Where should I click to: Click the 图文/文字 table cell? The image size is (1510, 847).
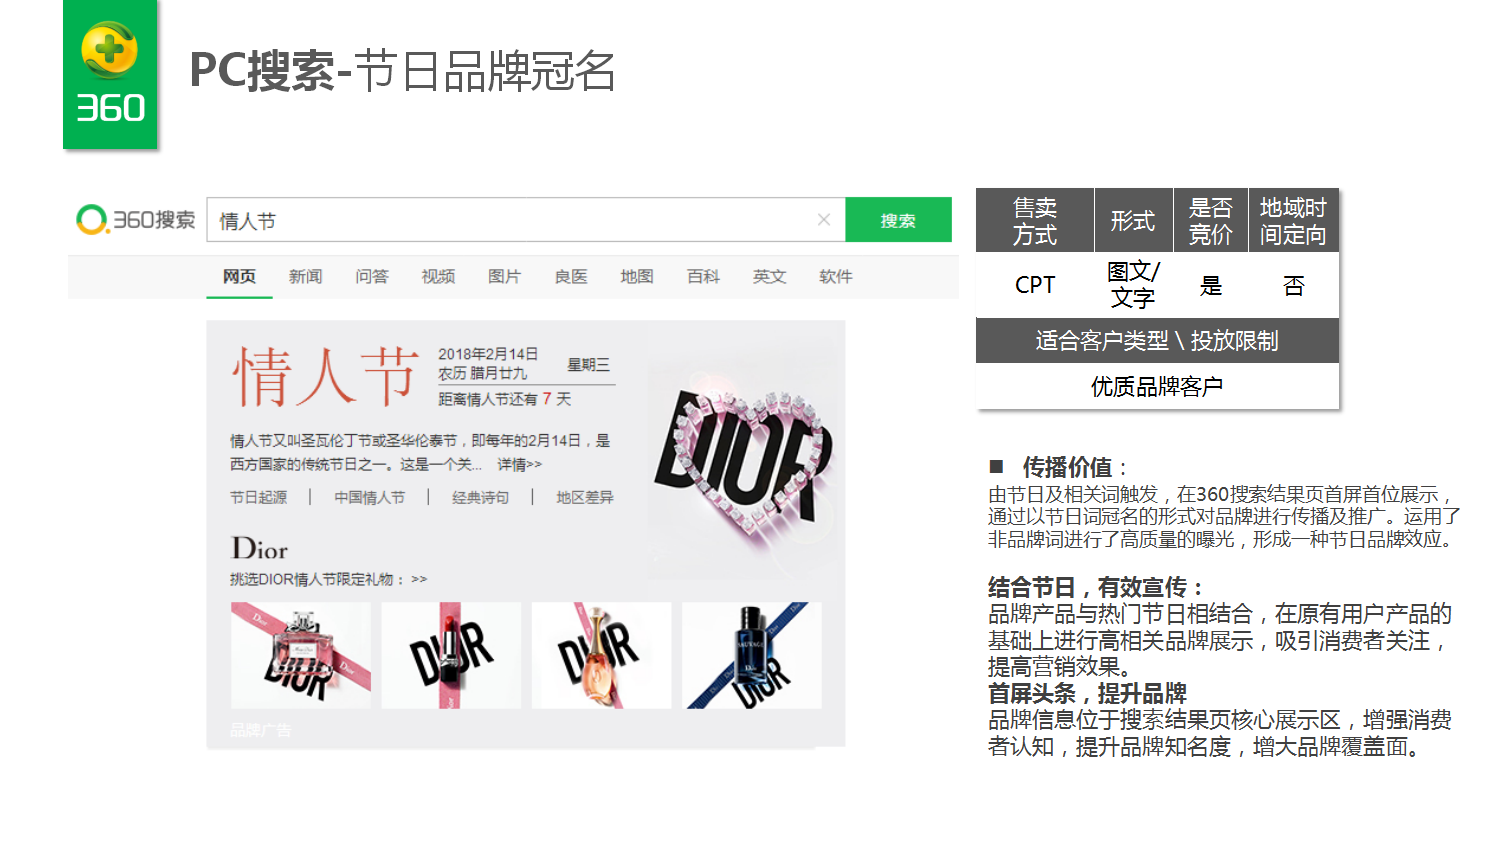[1133, 285]
